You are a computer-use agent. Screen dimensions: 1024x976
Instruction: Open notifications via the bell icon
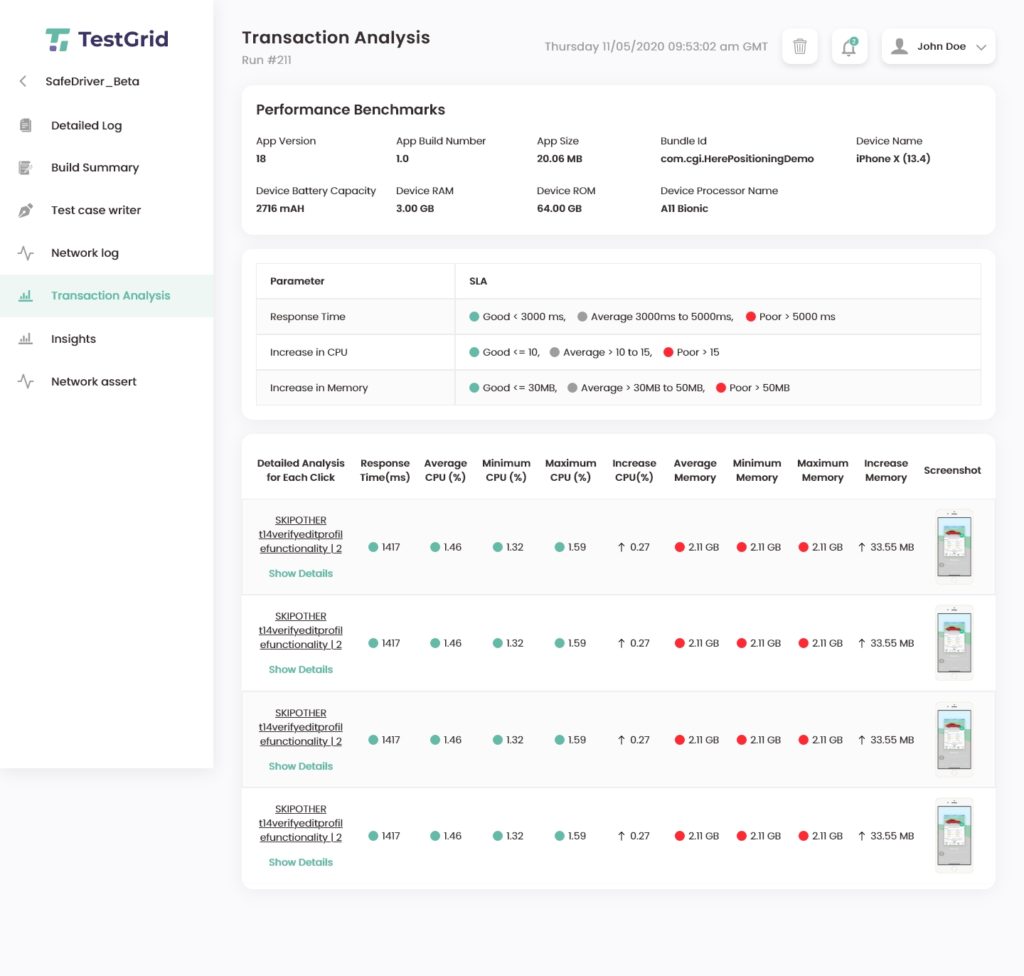pyautogui.click(x=848, y=47)
